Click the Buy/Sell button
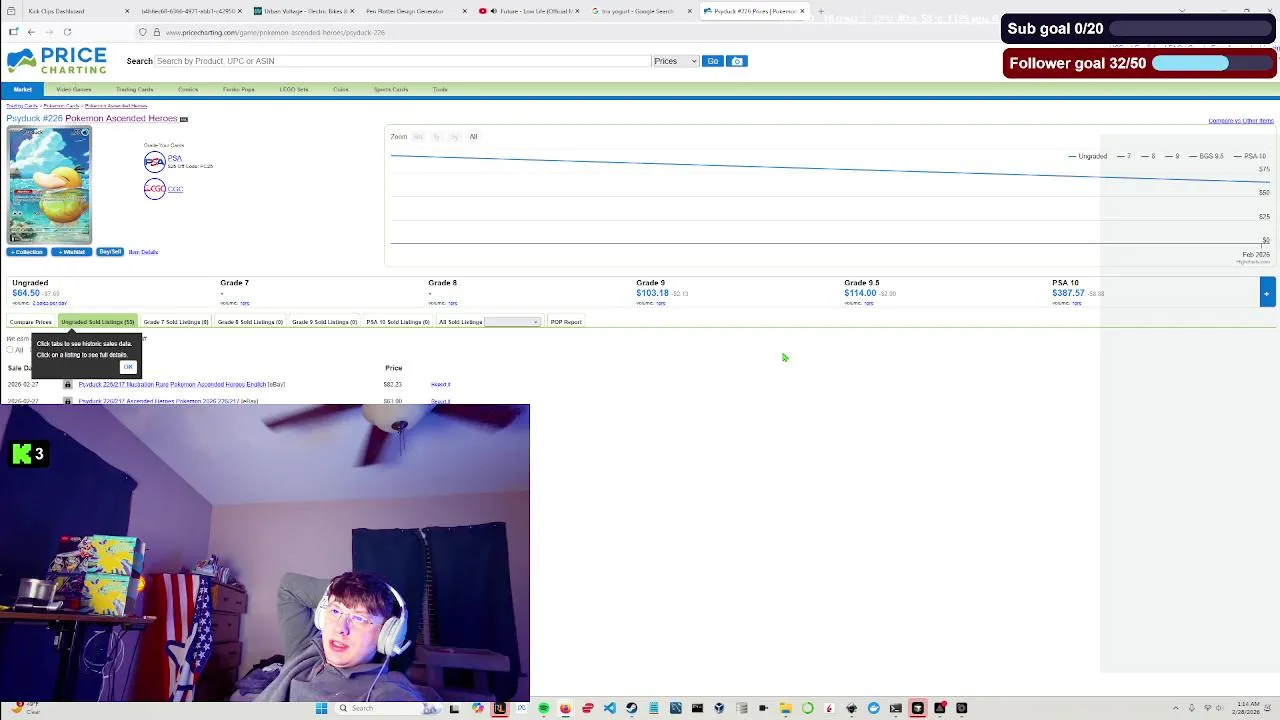This screenshot has width=1280, height=720. (110, 252)
